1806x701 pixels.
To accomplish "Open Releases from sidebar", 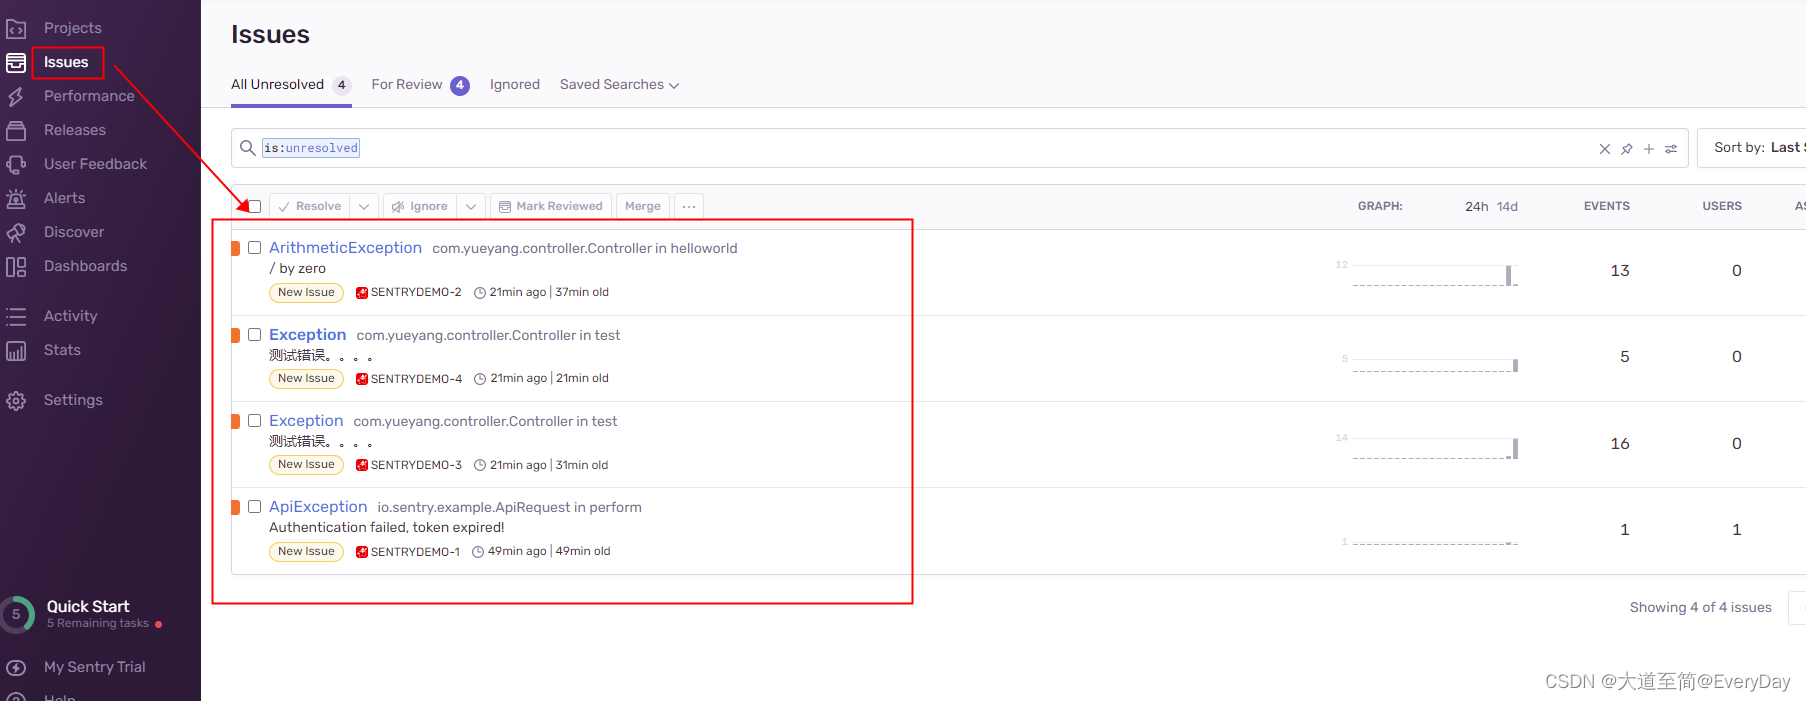I will tap(74, 130).
